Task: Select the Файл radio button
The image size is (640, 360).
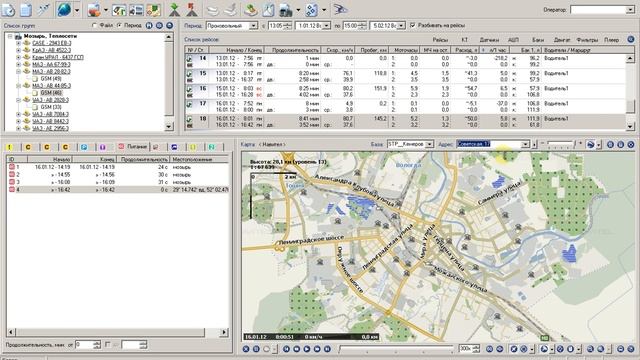Action: click(95, 25)
